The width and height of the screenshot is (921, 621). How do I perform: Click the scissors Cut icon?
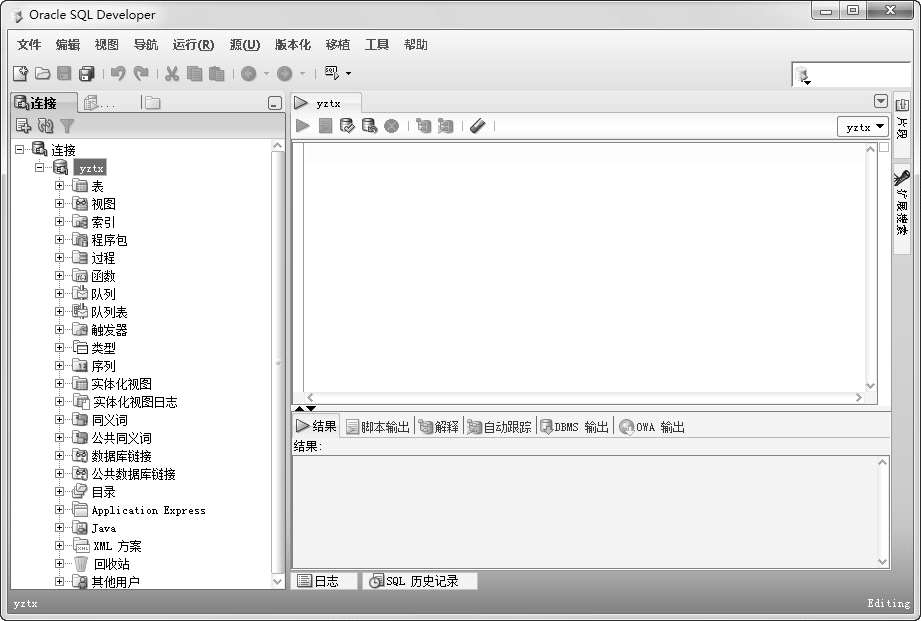click(x=172, y=73)
